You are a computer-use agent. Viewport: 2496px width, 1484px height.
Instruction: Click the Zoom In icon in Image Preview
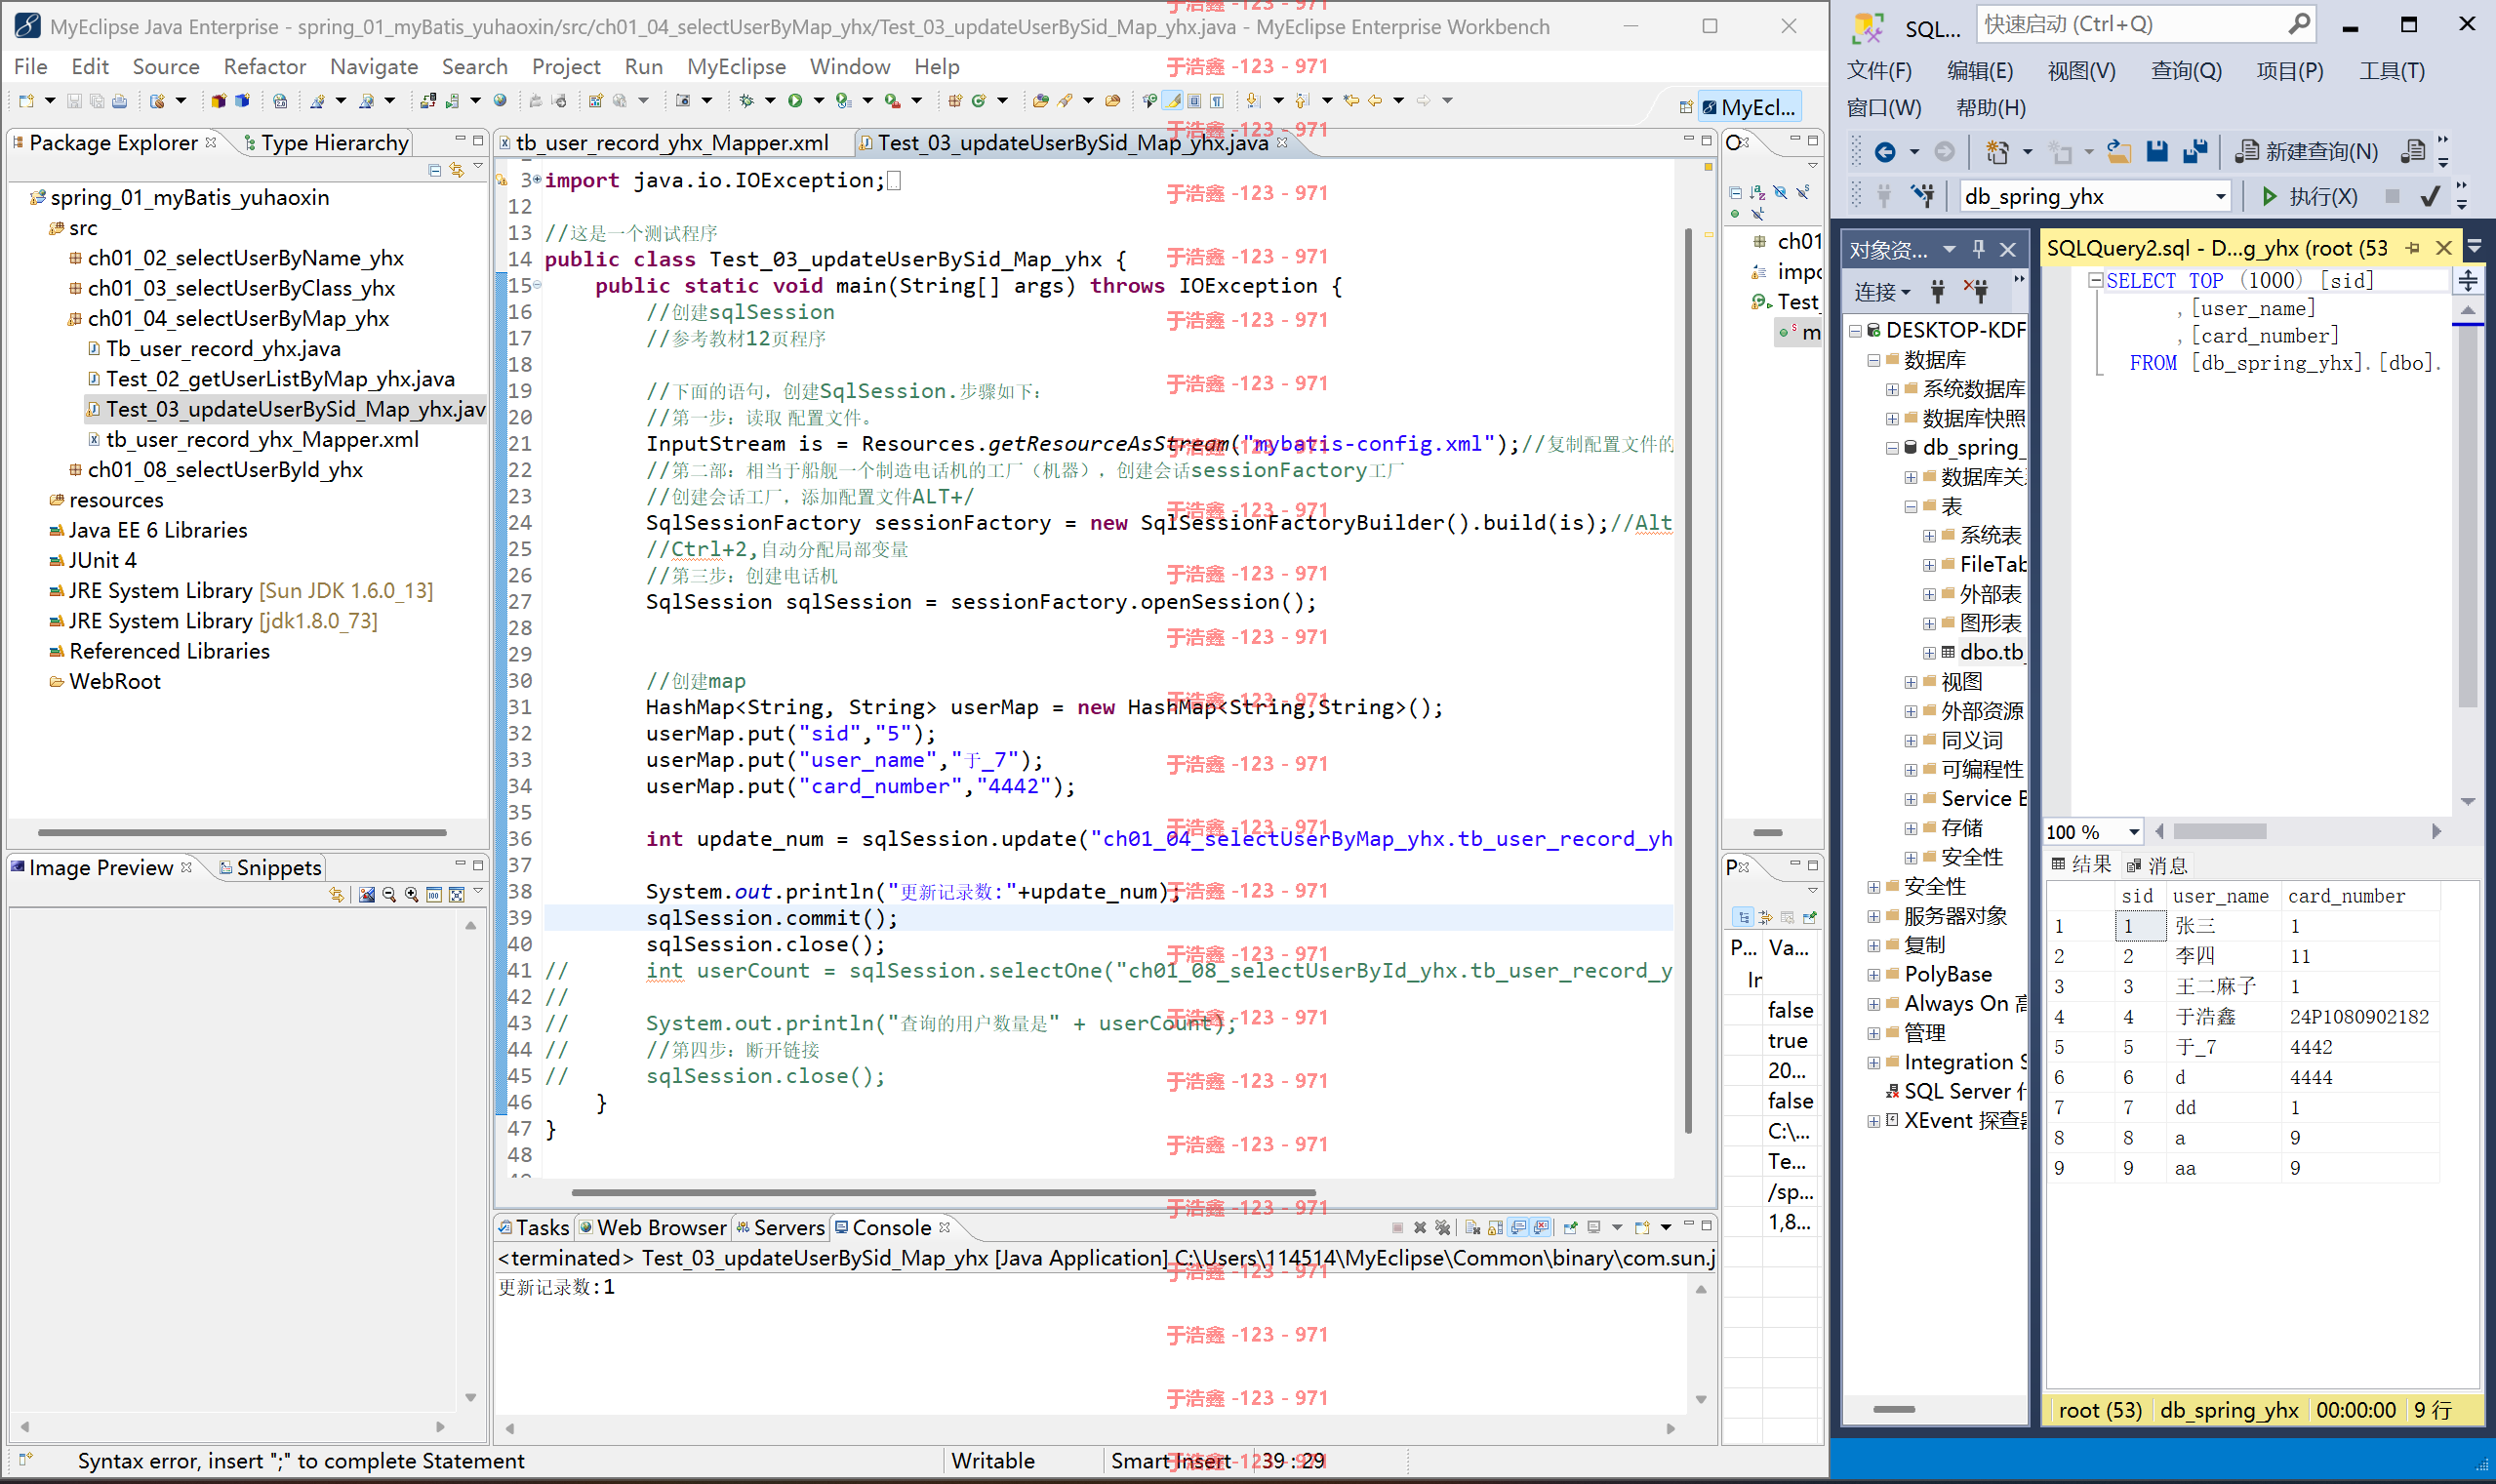pyautogui.click(x=412, y=894)
